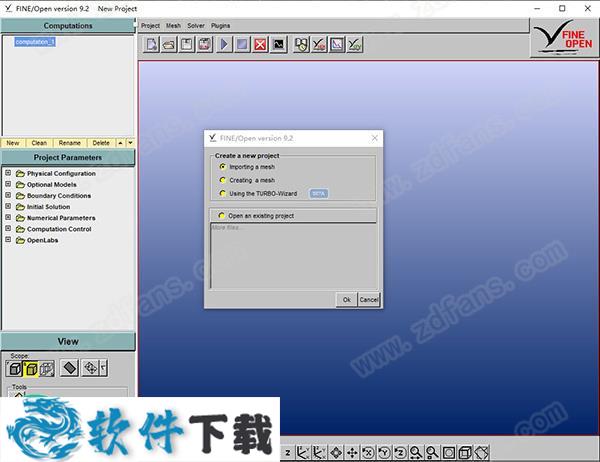Click the checkmark icon with green badge
600x462 pixels.
click(x=355, y=44)
